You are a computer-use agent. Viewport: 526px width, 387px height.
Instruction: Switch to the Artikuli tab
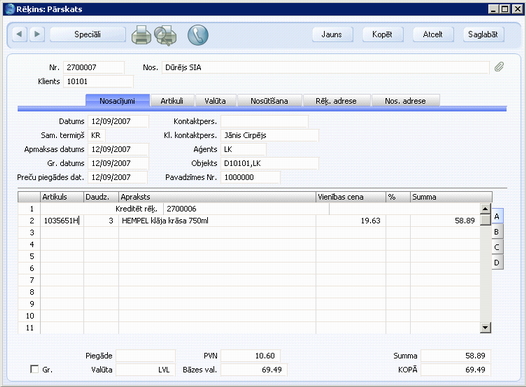172,101
